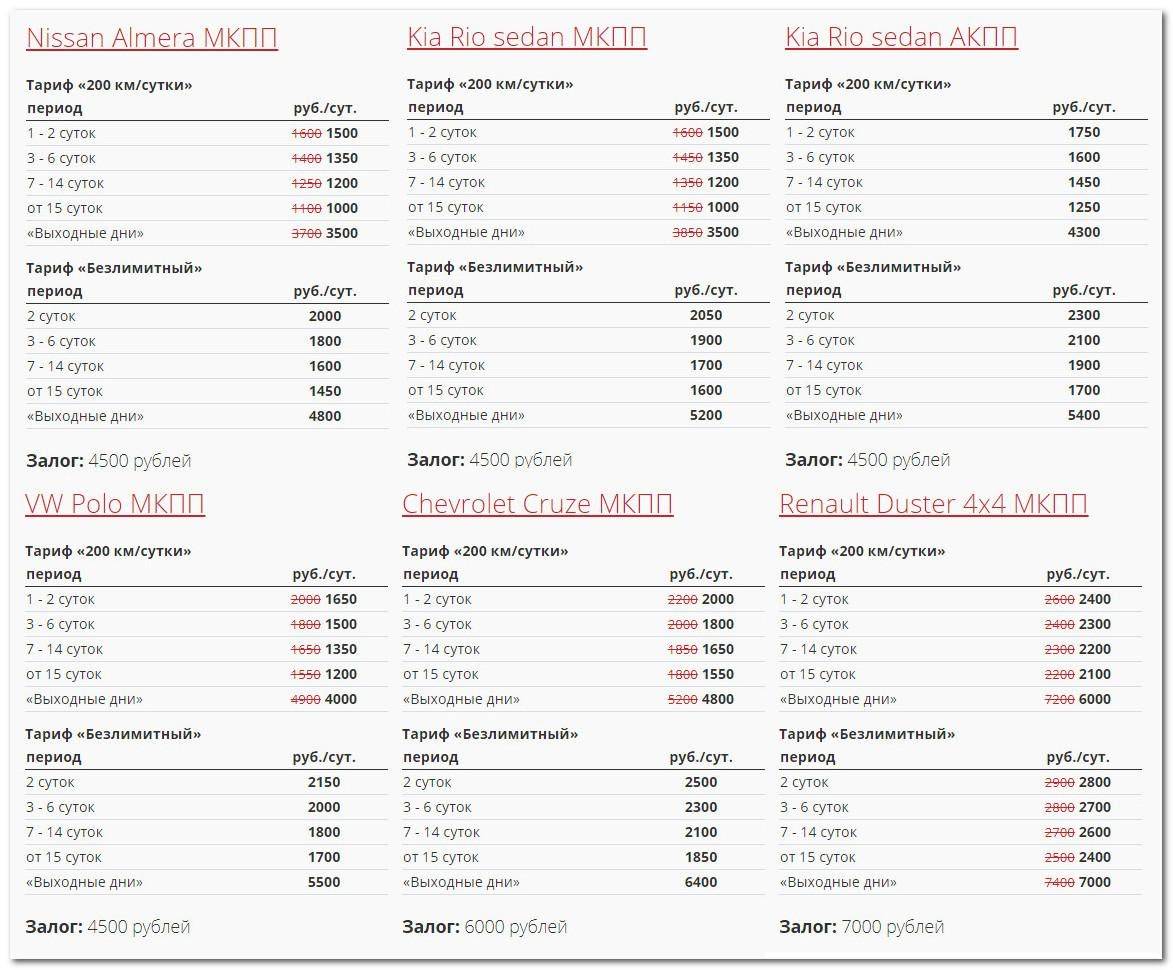Select Kia Rio МКПП unlimited weekend price 5200
The width and height of the screenshot is (1173, 970).
coord(706,415)
